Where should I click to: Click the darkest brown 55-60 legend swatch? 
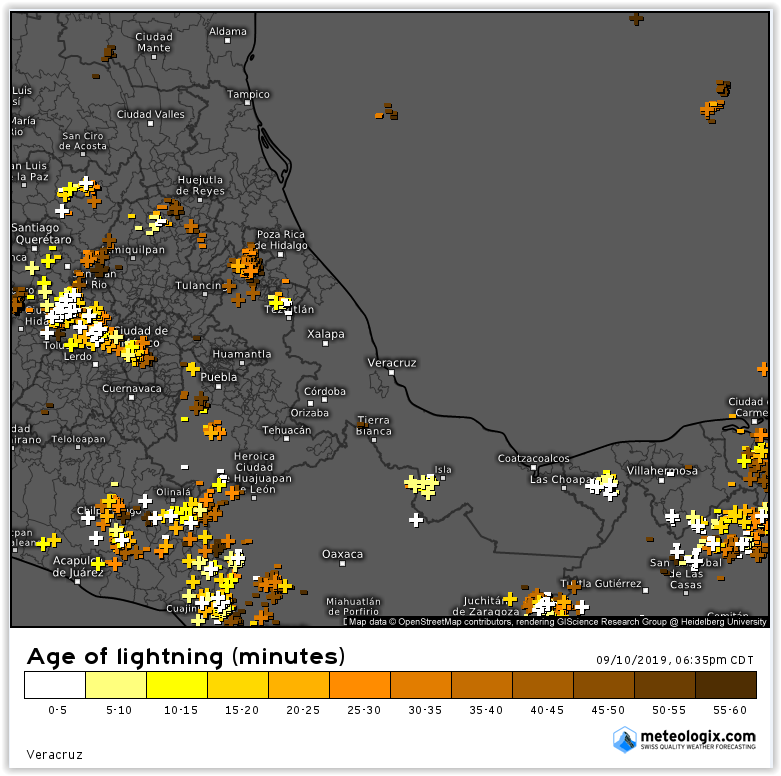click(x=726, y=685)
